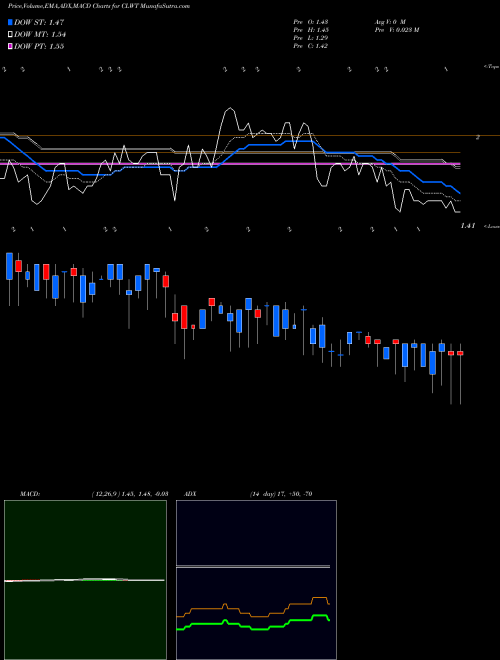Select the 'DOW ST: 1.47' legend label
500x660 pixels.
pyautogui.click(x=39, y=22)
